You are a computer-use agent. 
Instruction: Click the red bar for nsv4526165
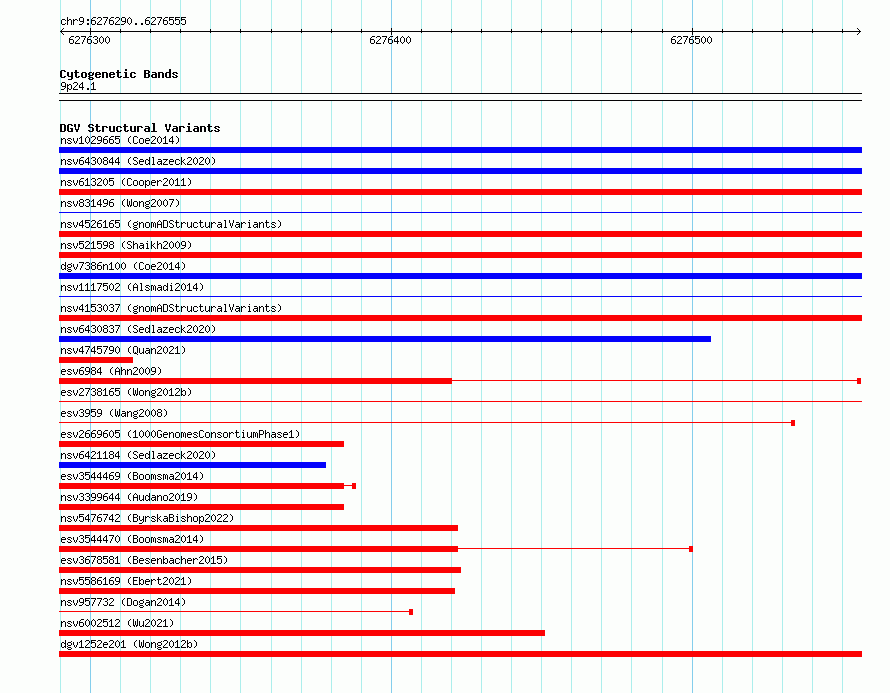tap(460, 234)
